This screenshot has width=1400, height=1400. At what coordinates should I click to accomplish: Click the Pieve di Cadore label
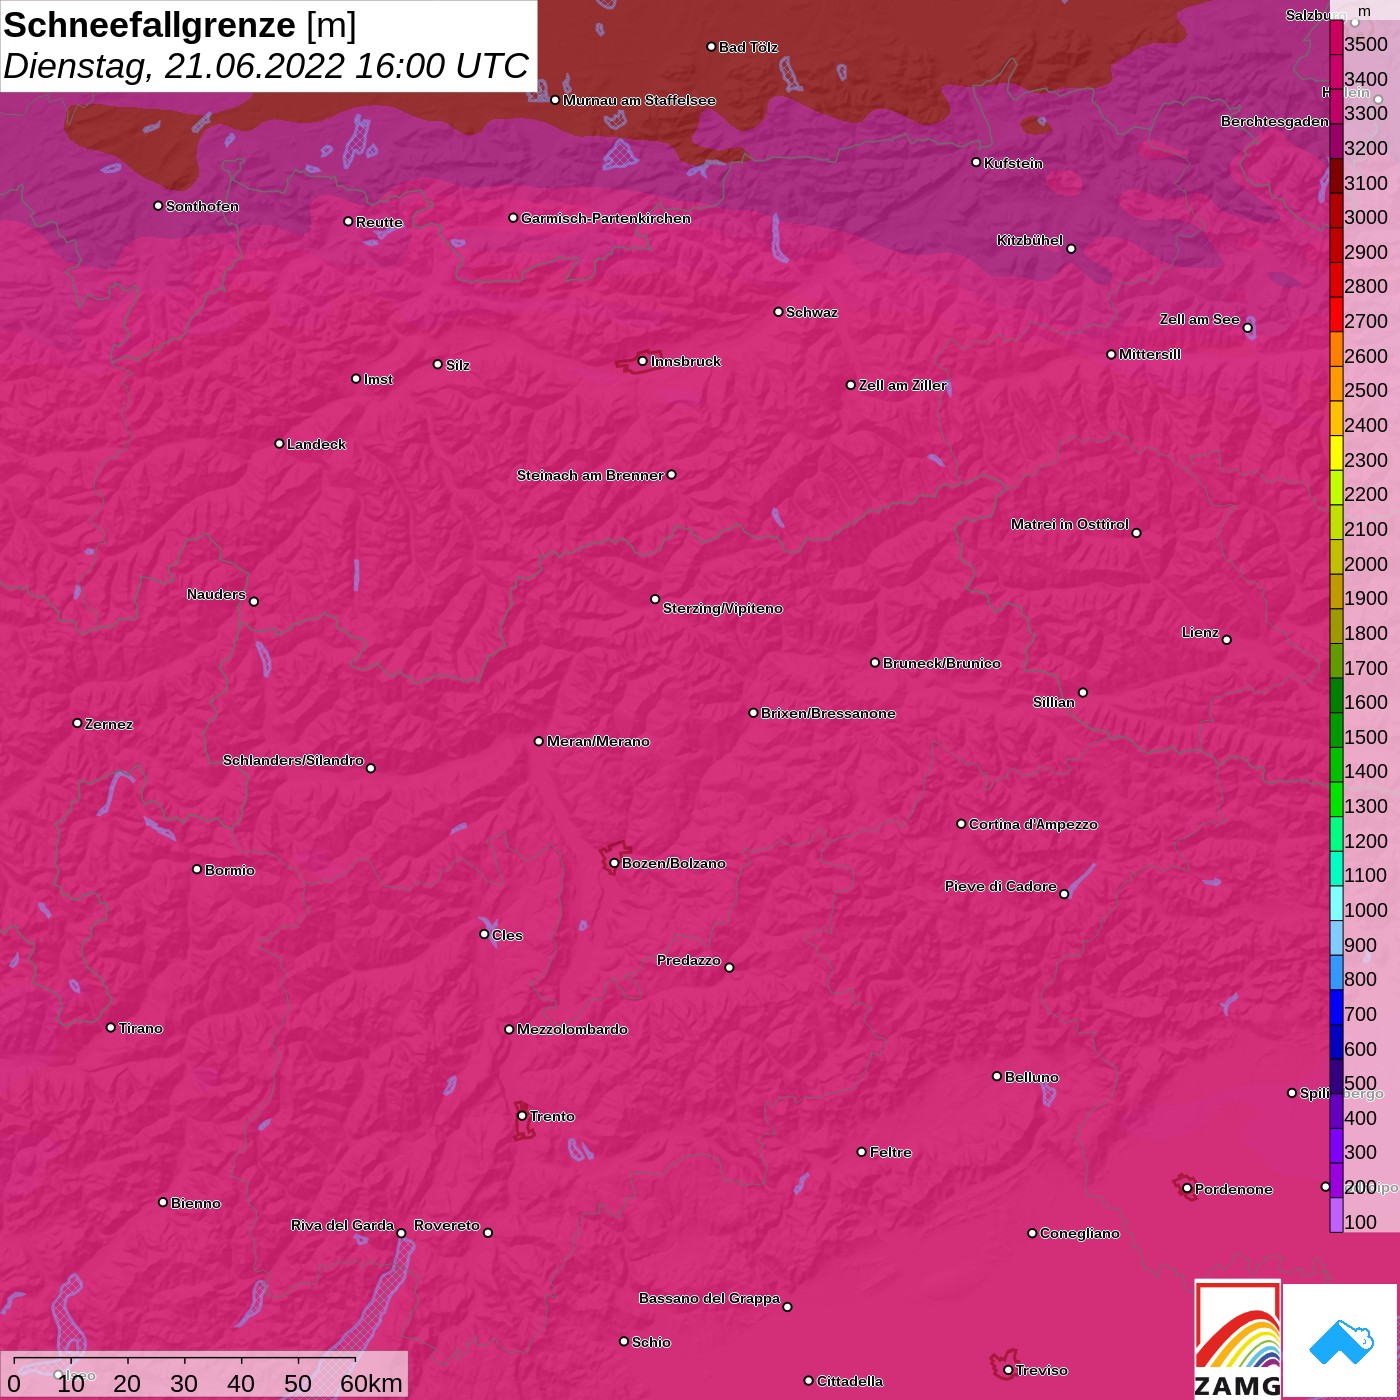pos(1001,886)
